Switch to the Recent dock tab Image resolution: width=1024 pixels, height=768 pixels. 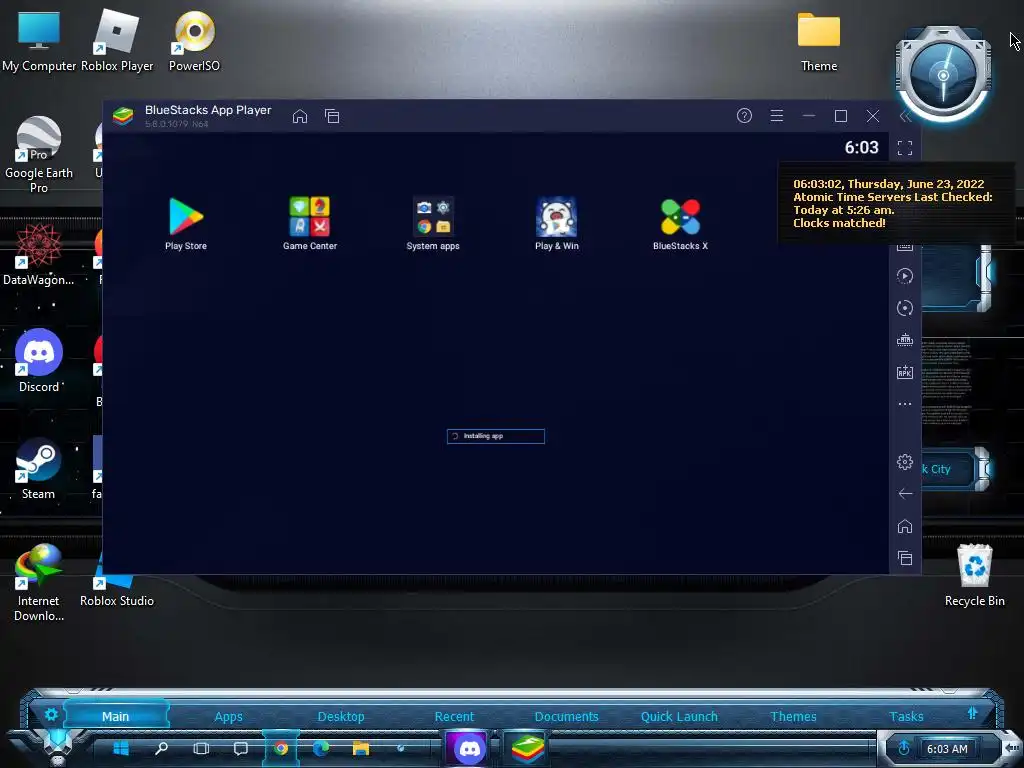pos(454,716)
